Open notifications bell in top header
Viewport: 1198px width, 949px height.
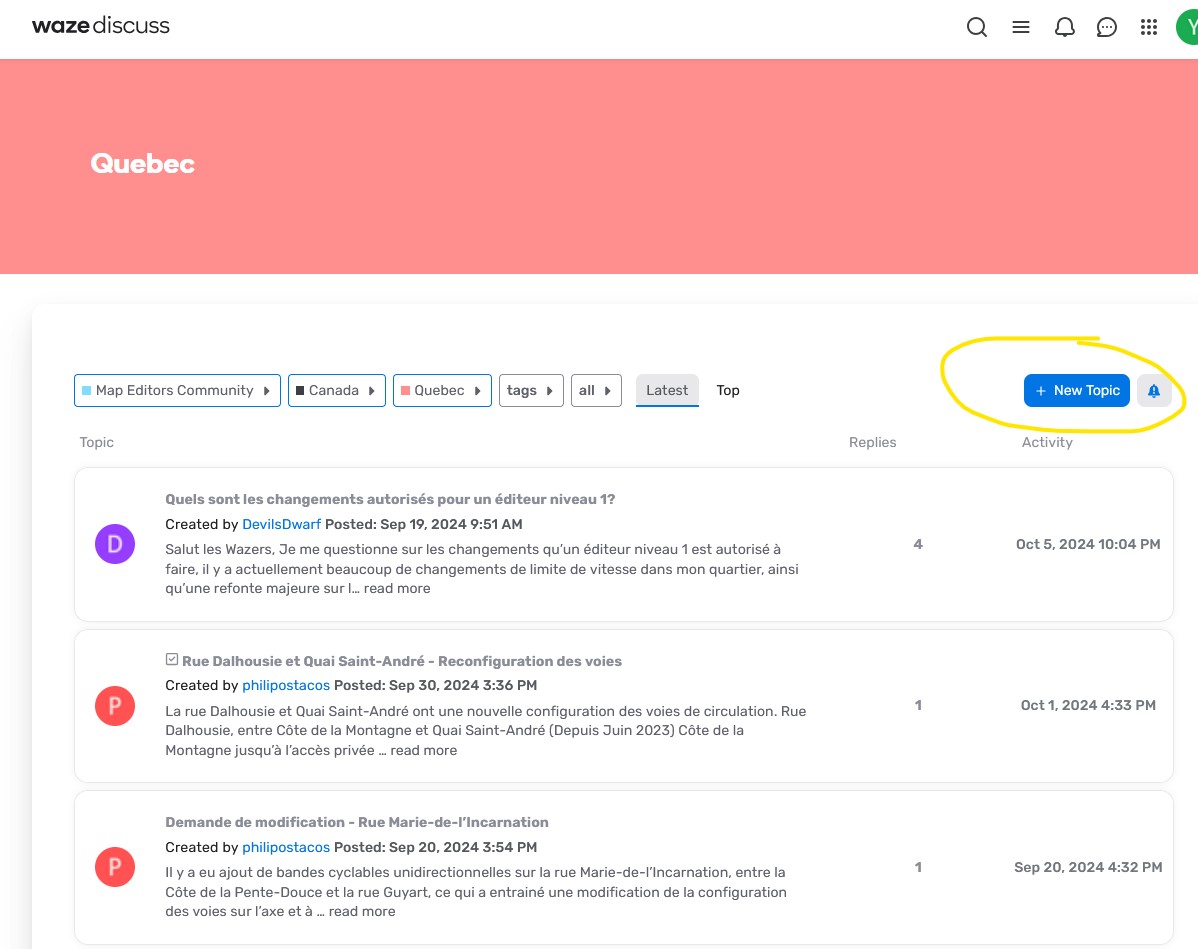click(1065, 27)
